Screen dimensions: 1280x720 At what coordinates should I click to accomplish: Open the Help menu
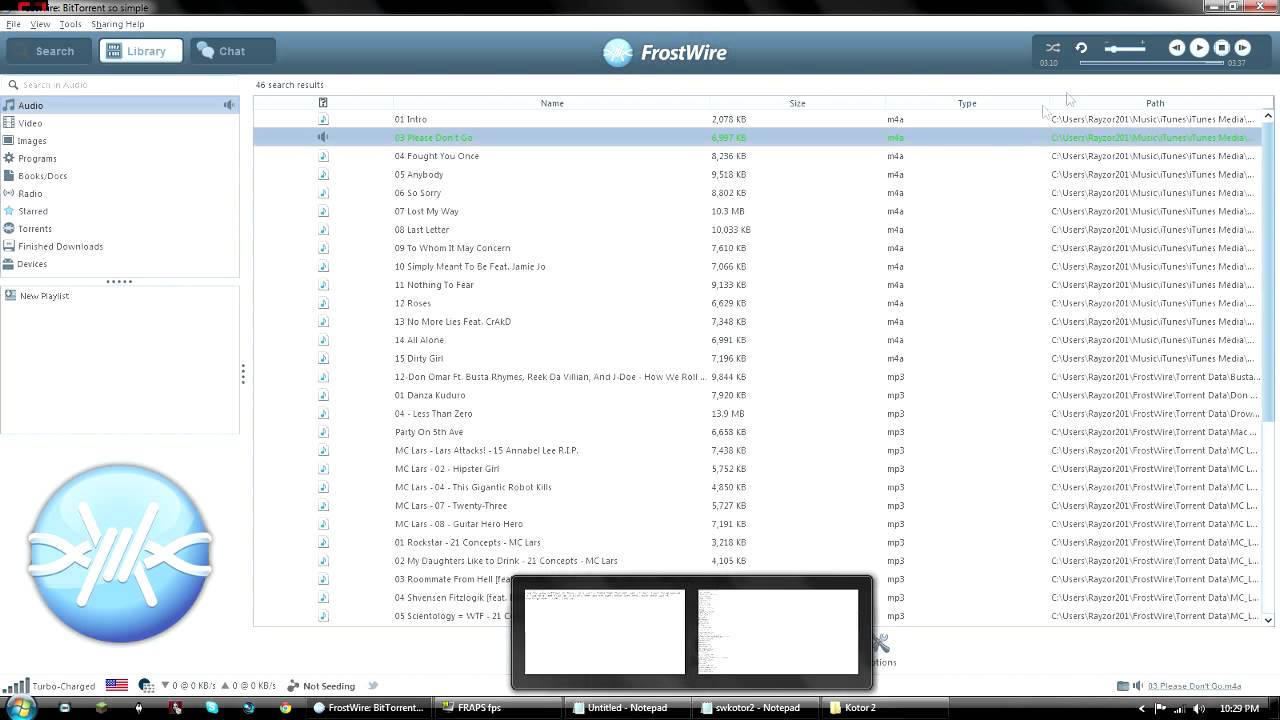pos(134,24)
